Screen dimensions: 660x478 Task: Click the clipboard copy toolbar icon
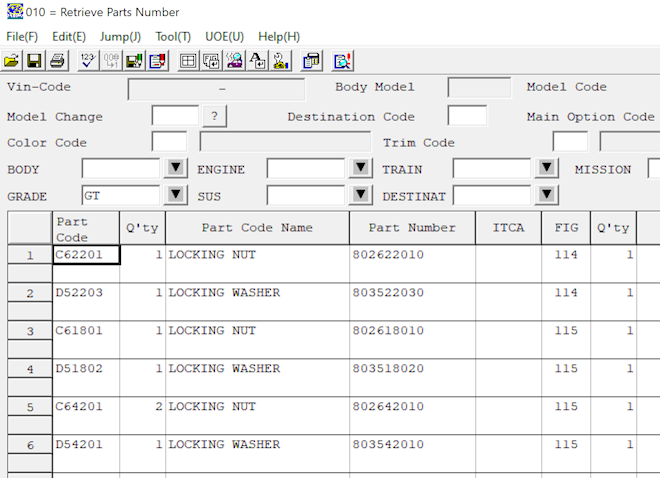(x=311, y=60)
